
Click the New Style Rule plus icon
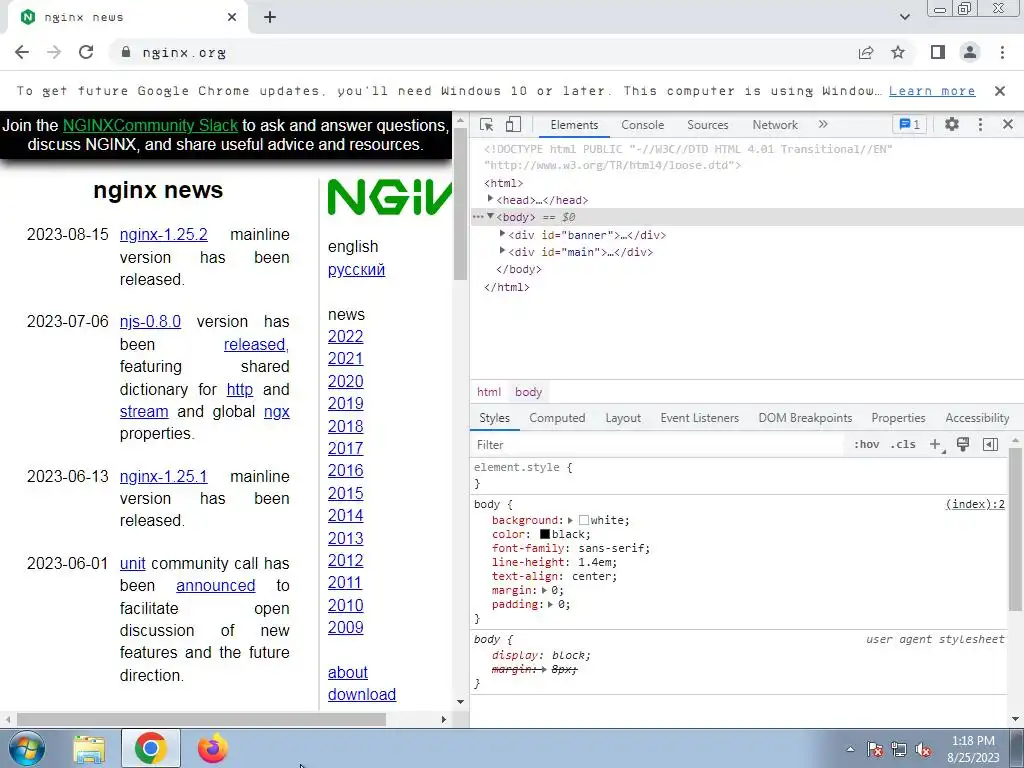pyautogui.click(x=936, y=445)
